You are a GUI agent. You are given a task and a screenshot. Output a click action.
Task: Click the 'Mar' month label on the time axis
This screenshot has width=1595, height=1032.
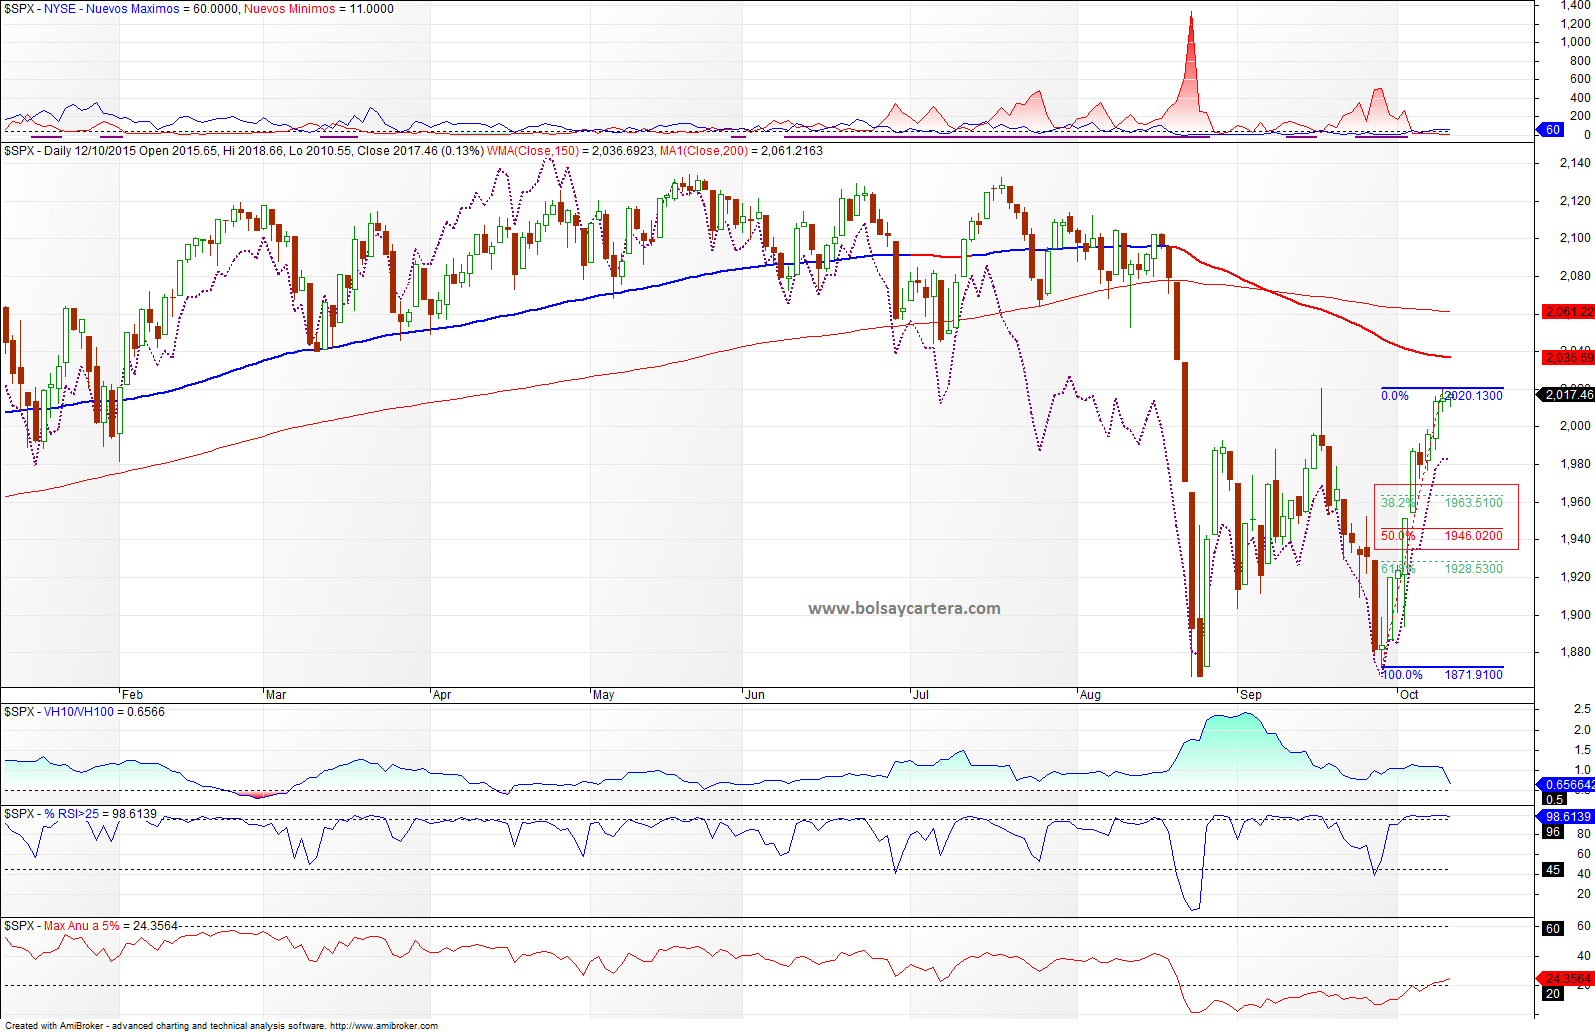point(276,695)
